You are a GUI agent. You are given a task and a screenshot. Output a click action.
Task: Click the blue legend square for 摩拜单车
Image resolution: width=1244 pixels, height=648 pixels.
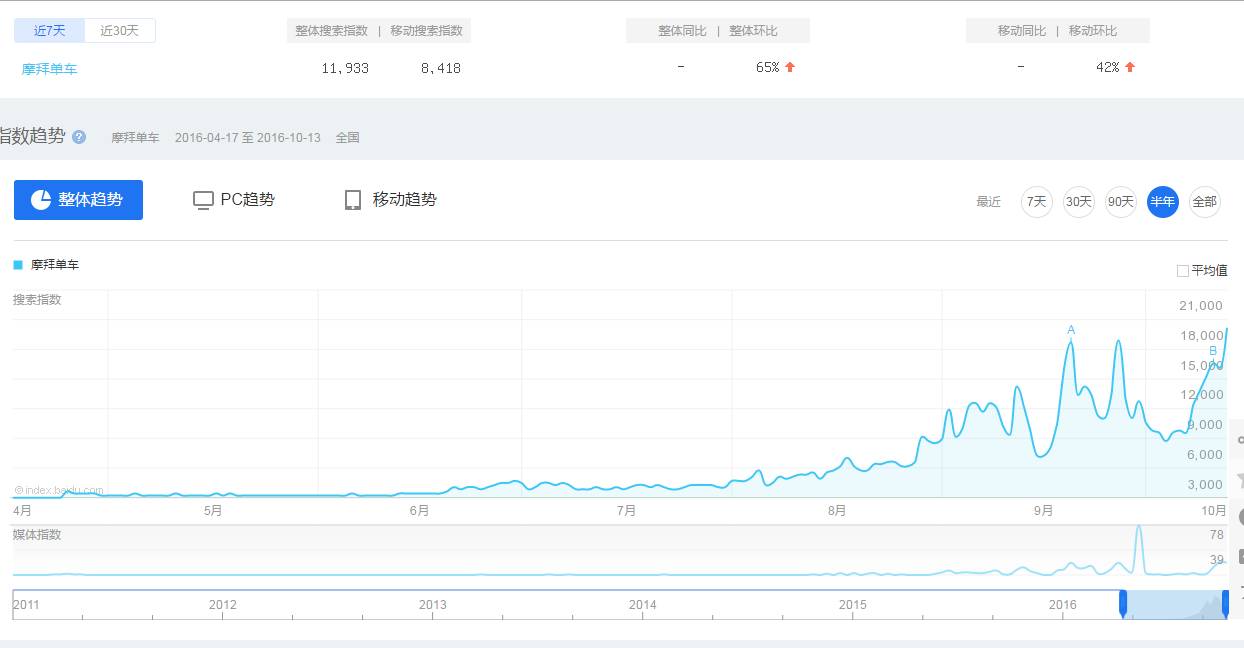click(x=18, y=265)
